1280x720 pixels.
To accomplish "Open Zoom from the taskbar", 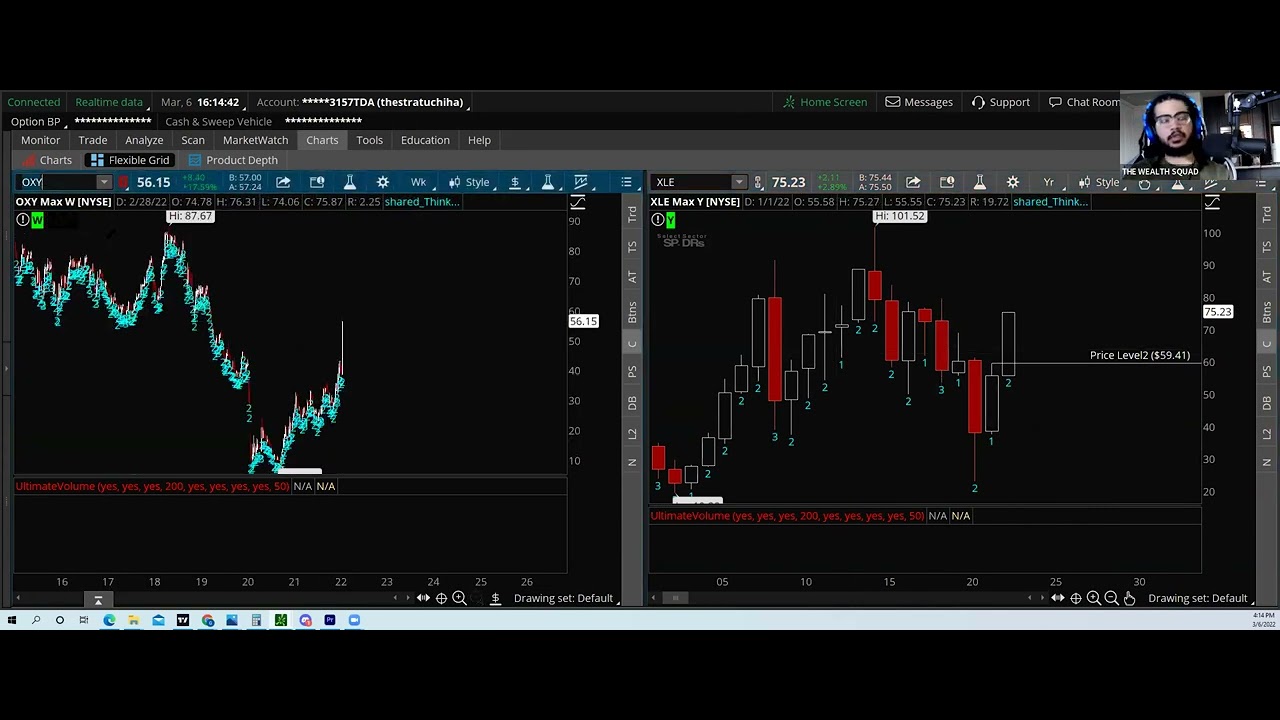I will [x=354, y=620].
